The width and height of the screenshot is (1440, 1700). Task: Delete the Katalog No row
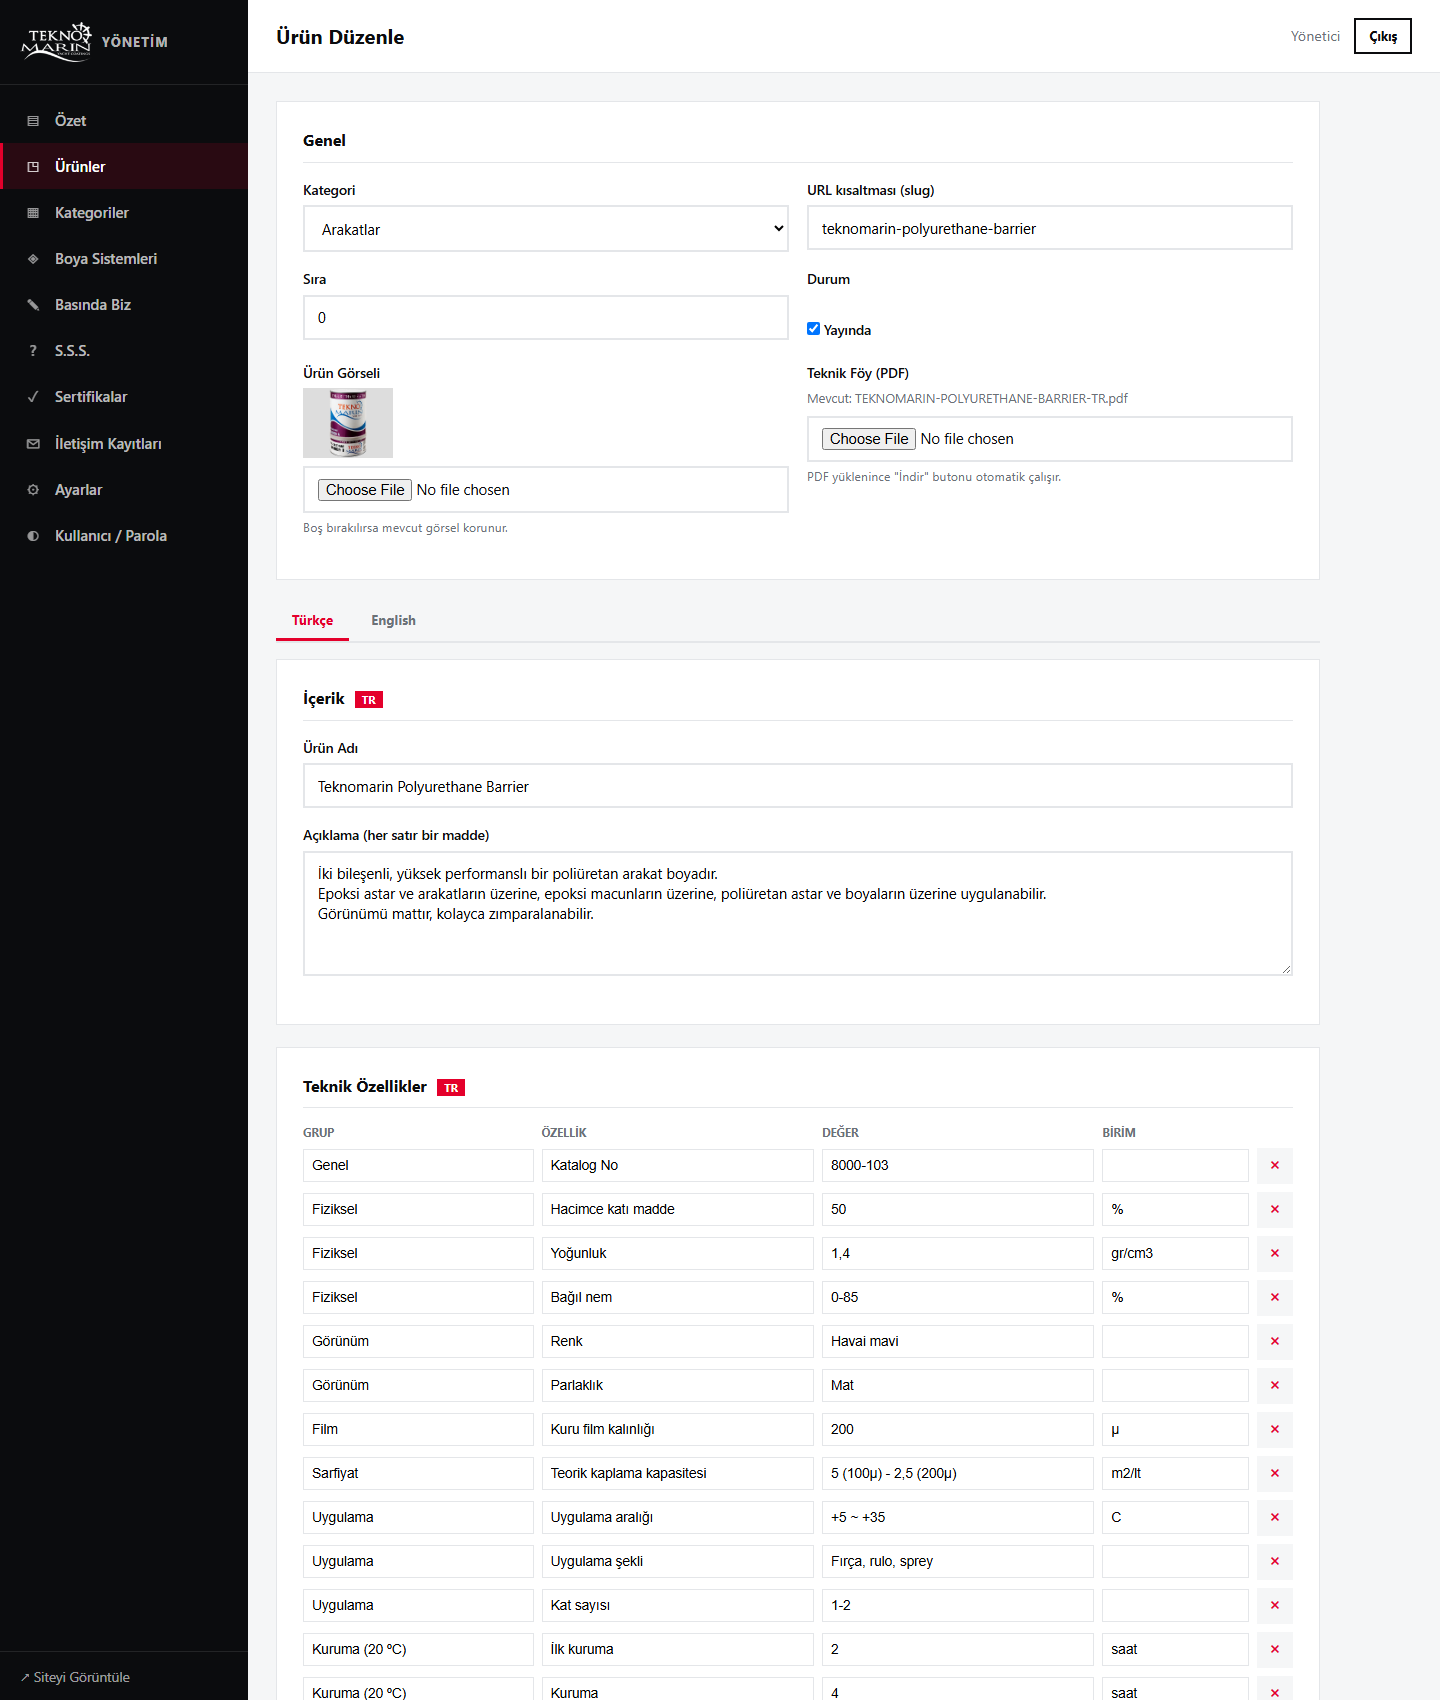(x=1275, y=1165)
